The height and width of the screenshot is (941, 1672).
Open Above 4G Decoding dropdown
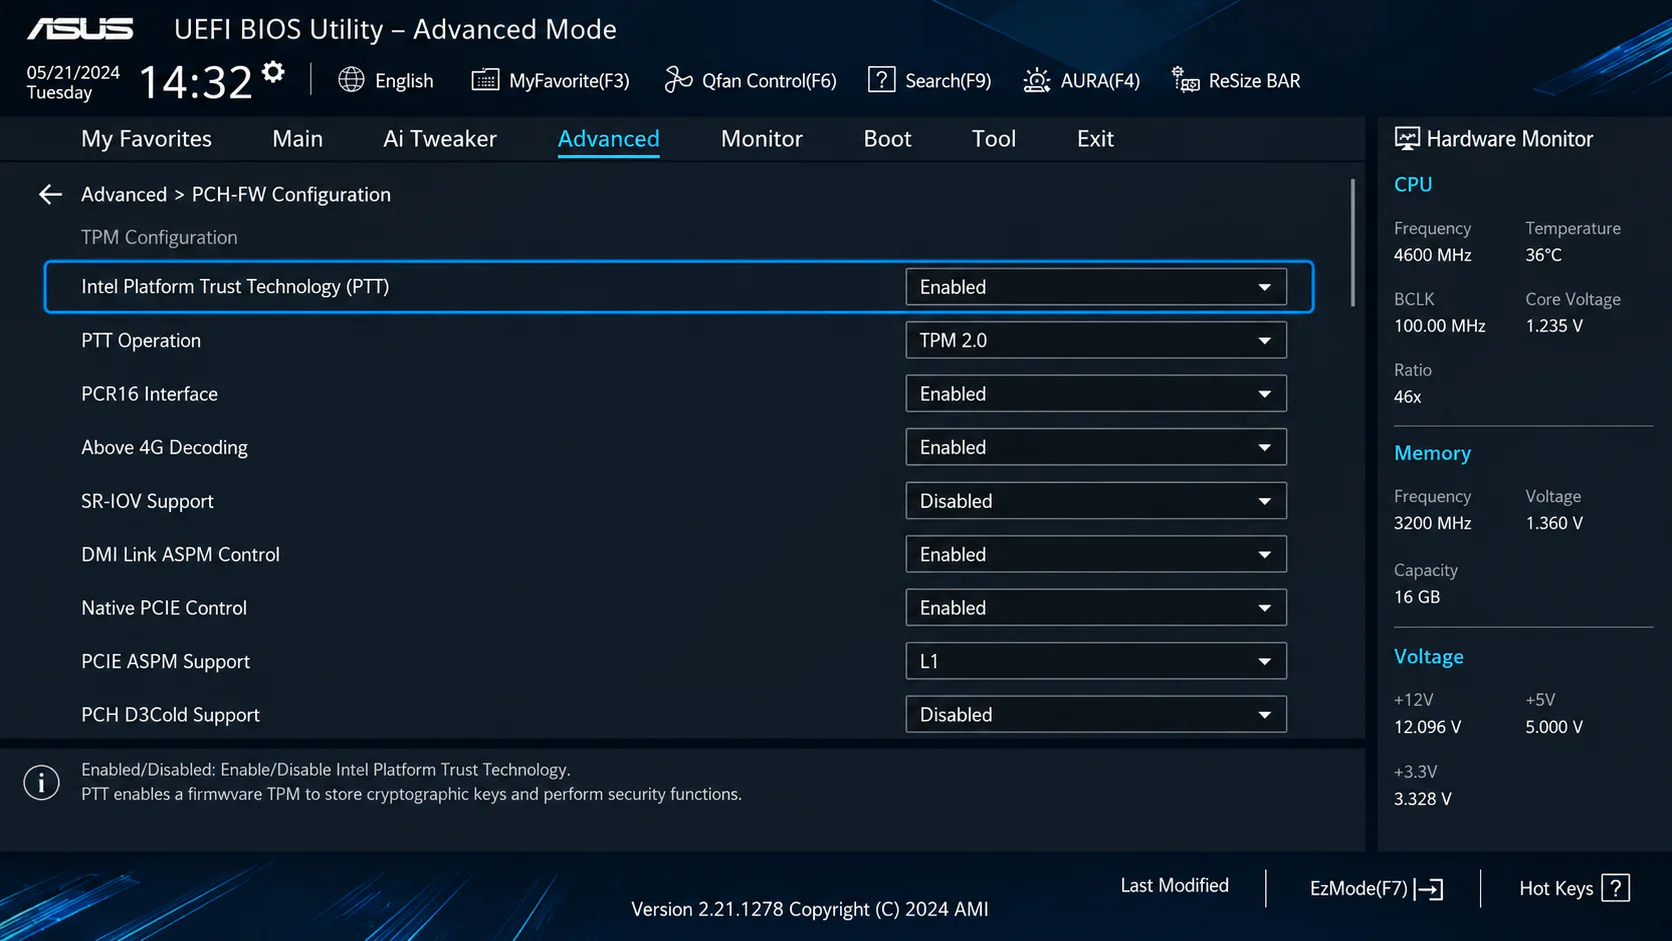tap(1096, 447)
